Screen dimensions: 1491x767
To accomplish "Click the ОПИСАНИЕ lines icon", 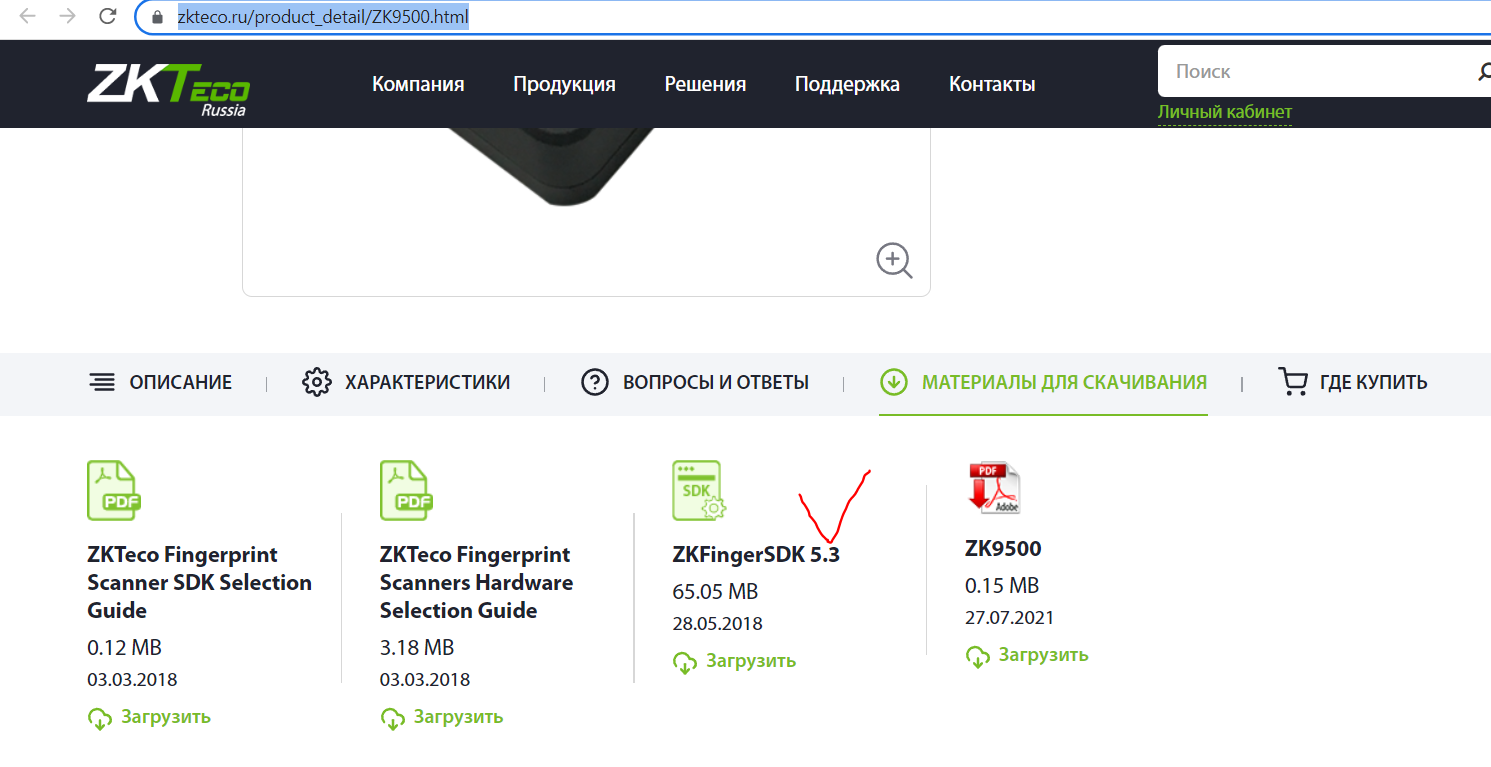I will click(x=101, y=382).
